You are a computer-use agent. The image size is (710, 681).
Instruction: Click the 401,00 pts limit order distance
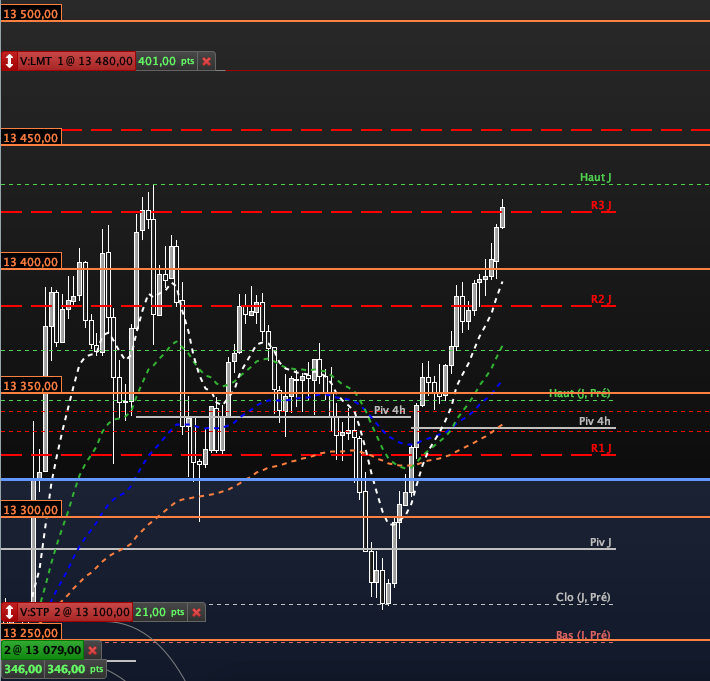[x=166, y=61]
